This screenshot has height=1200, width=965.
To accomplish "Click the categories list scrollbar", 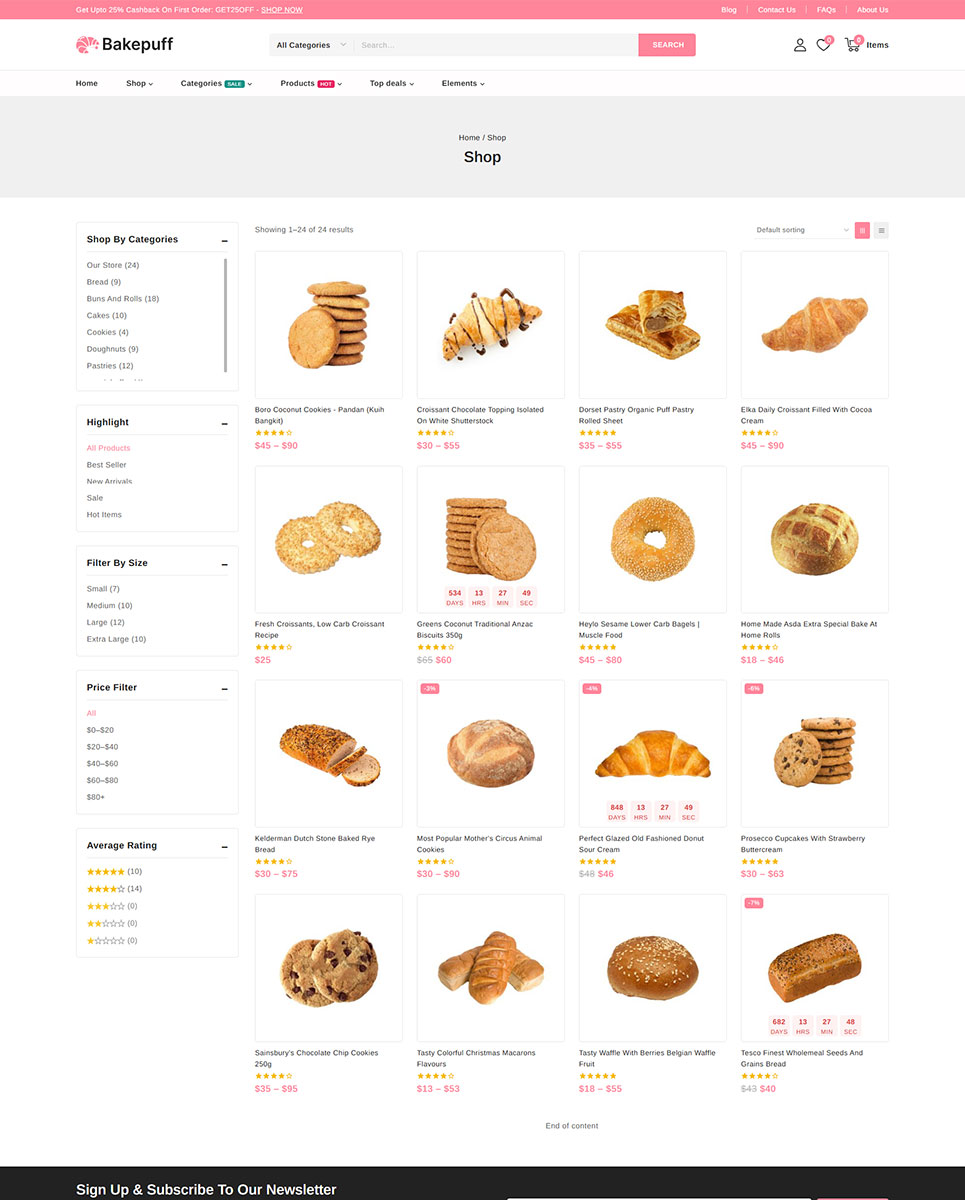I will coord(225,315).
